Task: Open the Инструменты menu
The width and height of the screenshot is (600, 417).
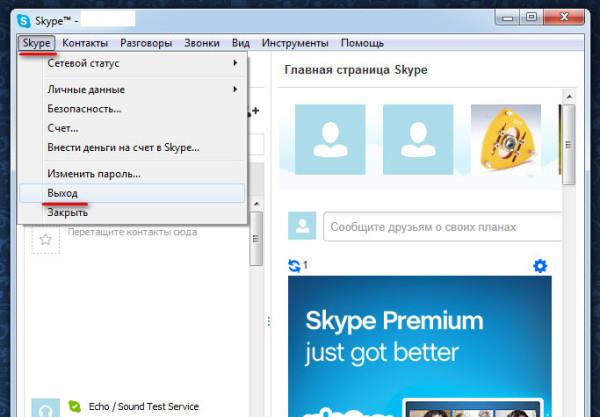Action: tap(295, 43)
